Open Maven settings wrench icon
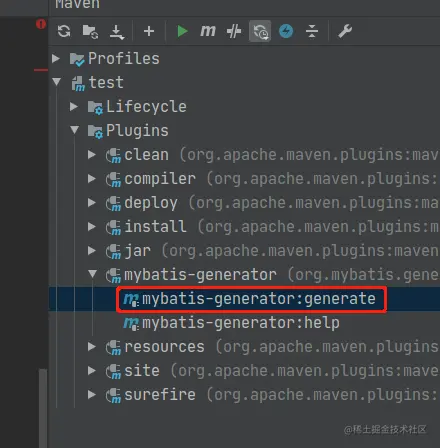Viewport: 440px width, 448px height. 345,31
